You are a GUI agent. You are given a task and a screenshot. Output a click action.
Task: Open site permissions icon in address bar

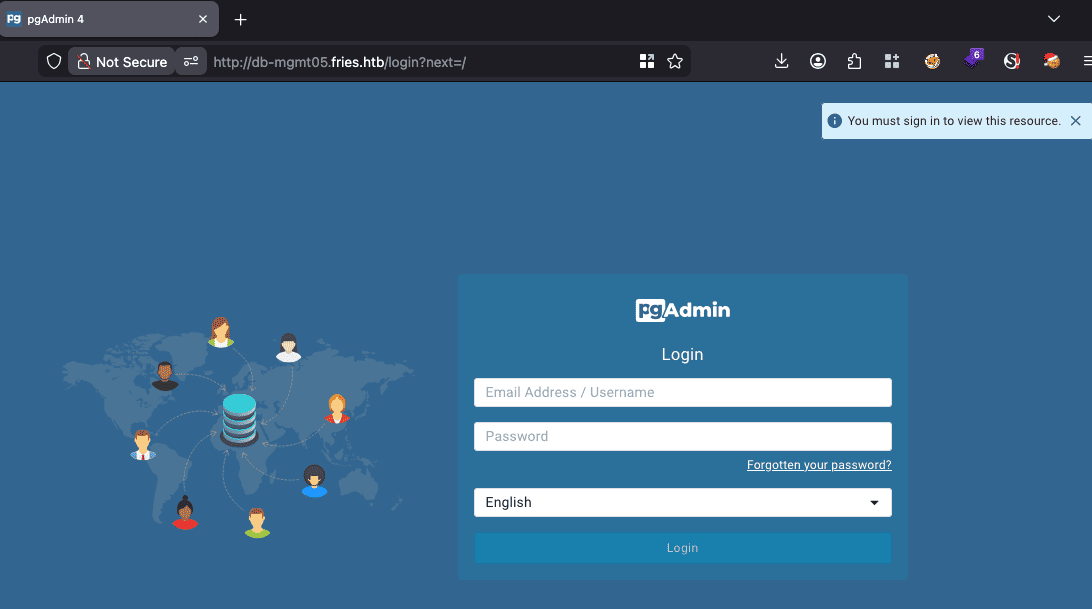coord(191,61)
